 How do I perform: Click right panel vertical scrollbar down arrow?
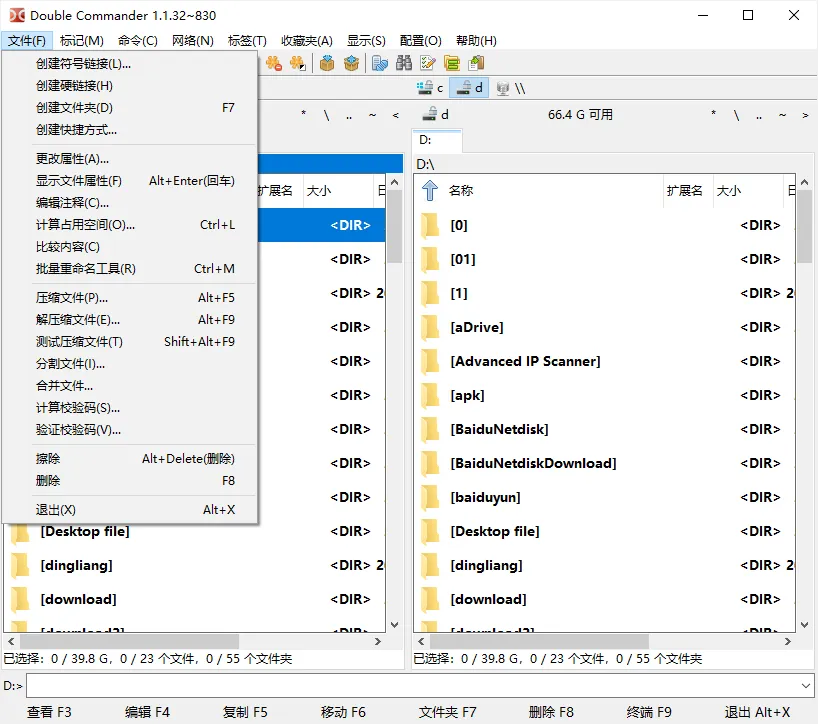click(x=804, y=624)
